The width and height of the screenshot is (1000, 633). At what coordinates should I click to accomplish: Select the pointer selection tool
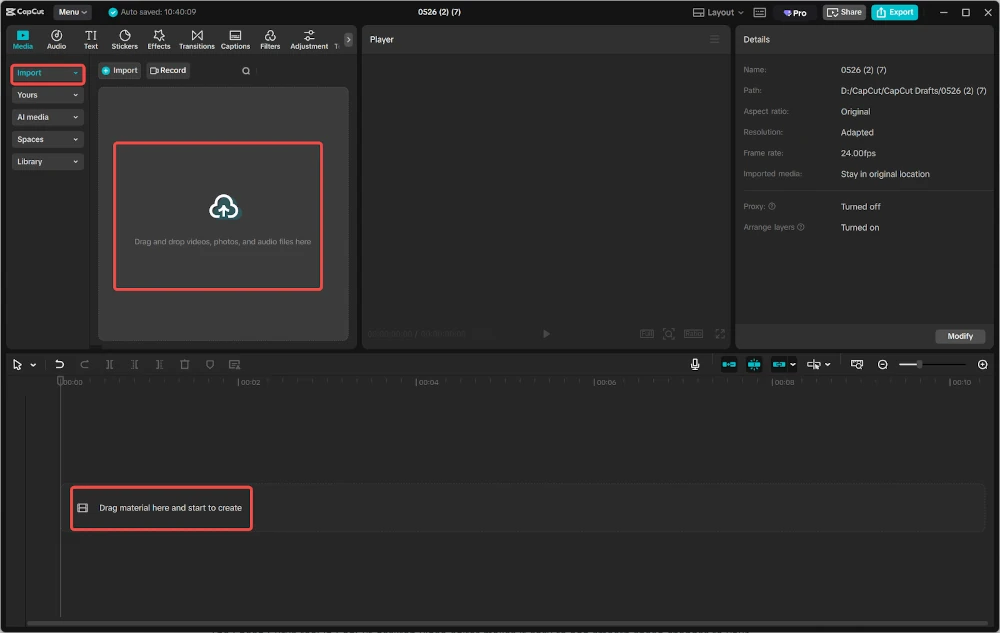tap(17, 365)
